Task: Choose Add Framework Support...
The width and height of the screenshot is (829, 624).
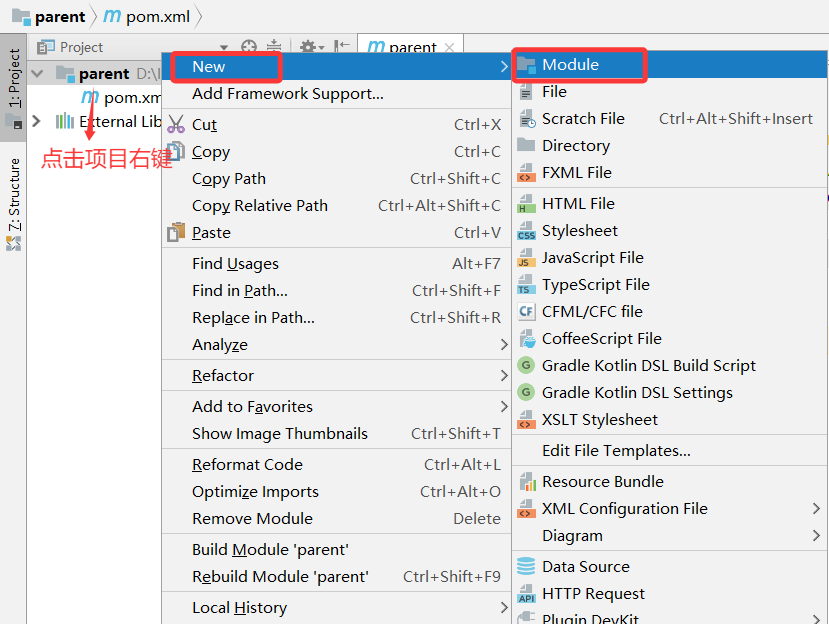Action: 336,94
